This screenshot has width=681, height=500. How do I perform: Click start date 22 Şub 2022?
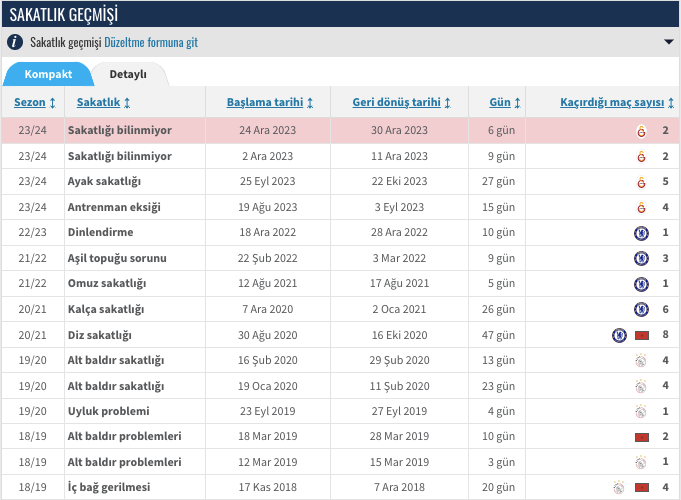point(268,258)
